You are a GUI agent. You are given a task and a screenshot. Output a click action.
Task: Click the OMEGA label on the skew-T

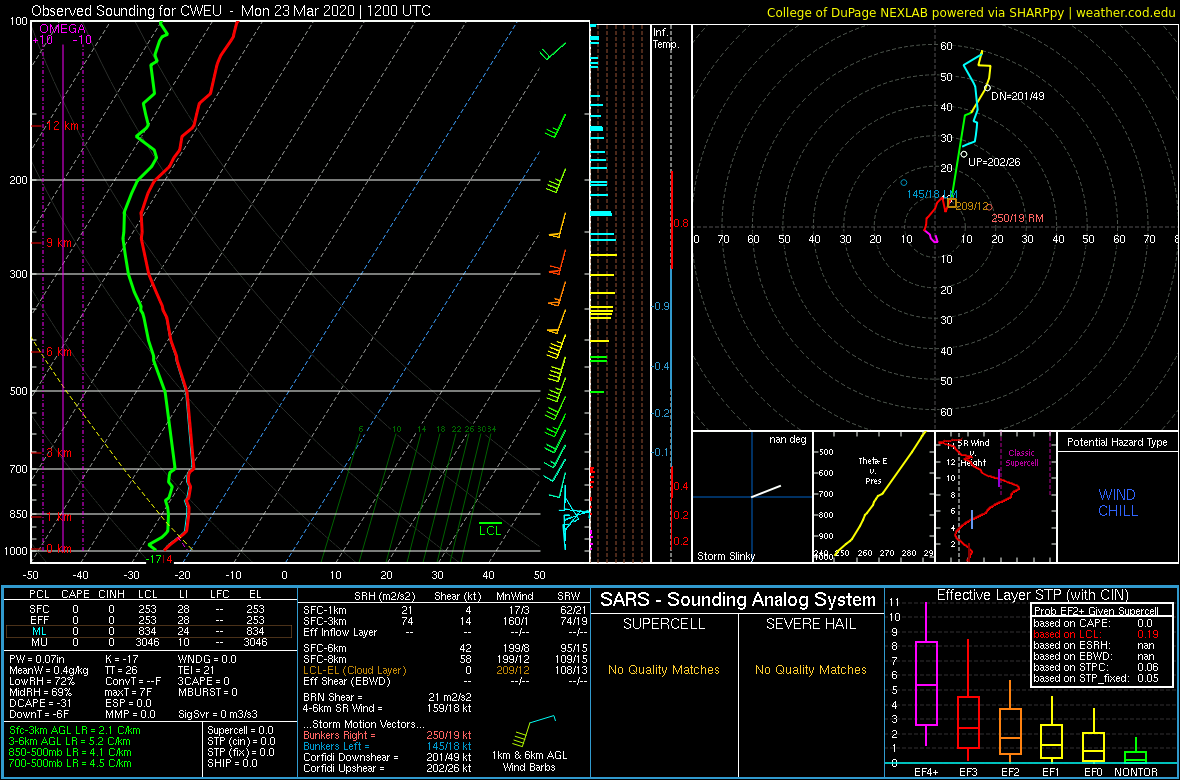(62, 29)
